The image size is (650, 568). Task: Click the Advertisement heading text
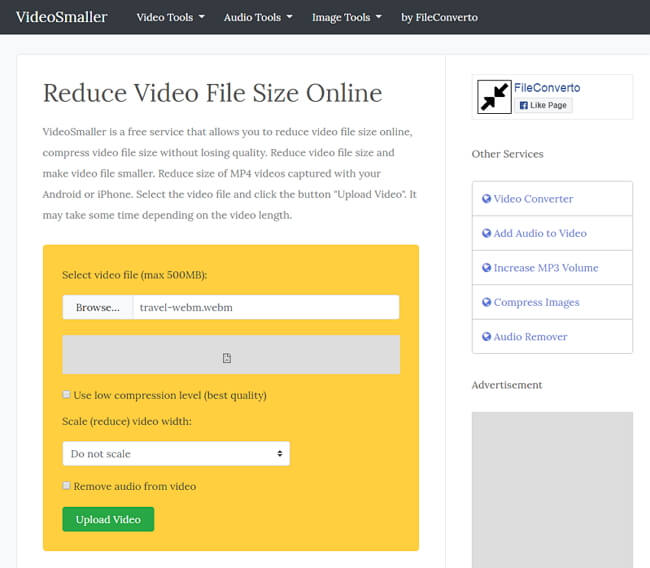tap(507, 385)
